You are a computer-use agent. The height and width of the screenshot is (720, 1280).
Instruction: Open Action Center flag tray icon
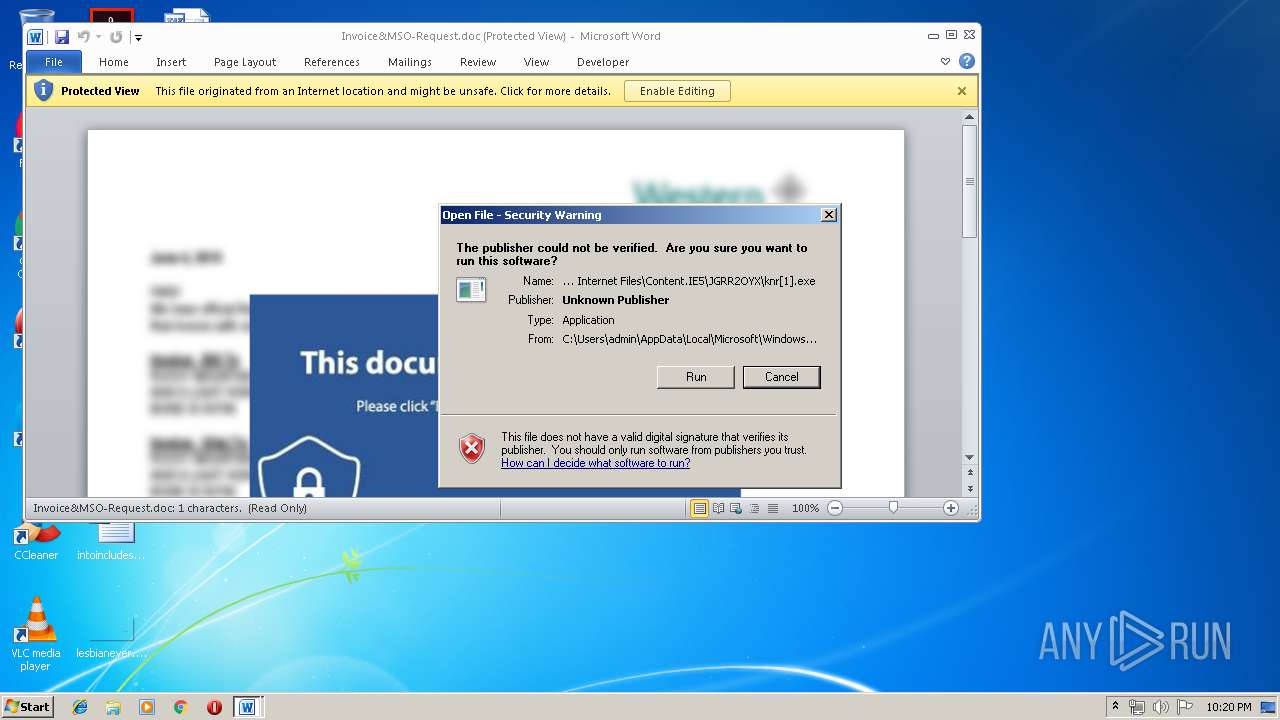point(1184,707)
